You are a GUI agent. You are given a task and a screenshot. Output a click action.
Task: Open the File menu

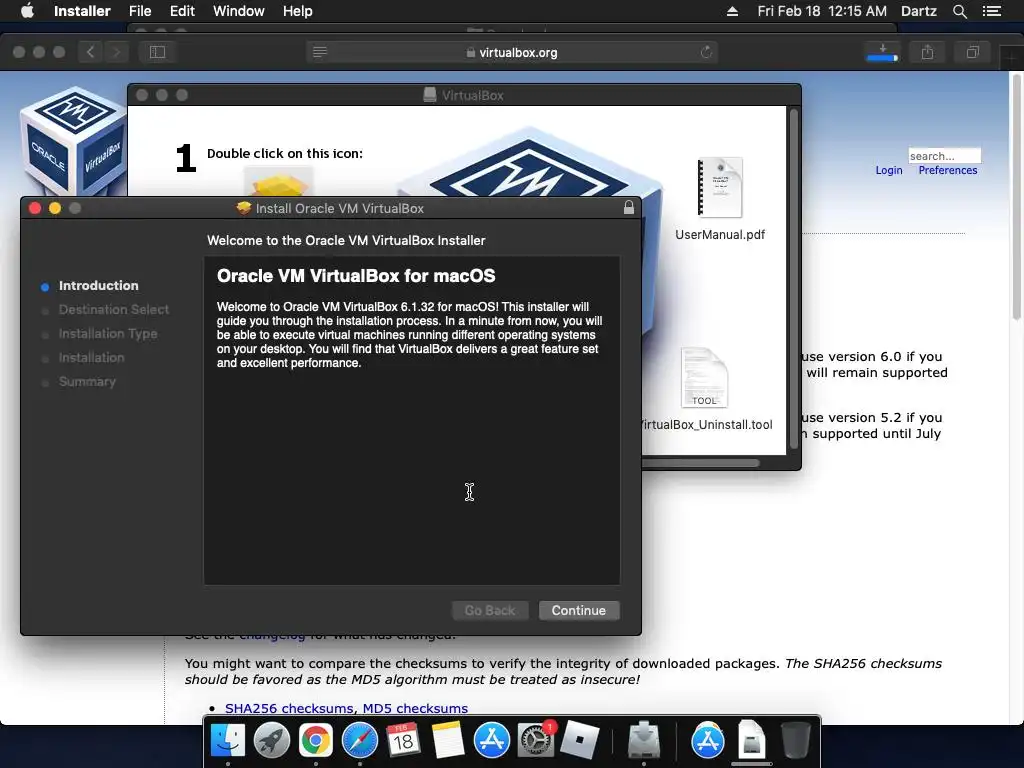click(140, 11)
